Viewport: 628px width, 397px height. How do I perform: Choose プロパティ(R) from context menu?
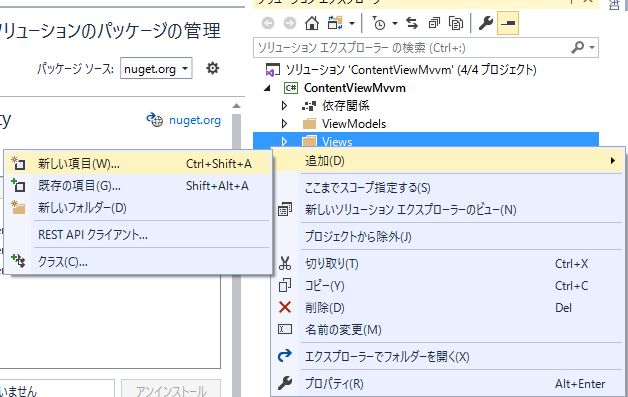pyautogui.click(x=448, y=383)
